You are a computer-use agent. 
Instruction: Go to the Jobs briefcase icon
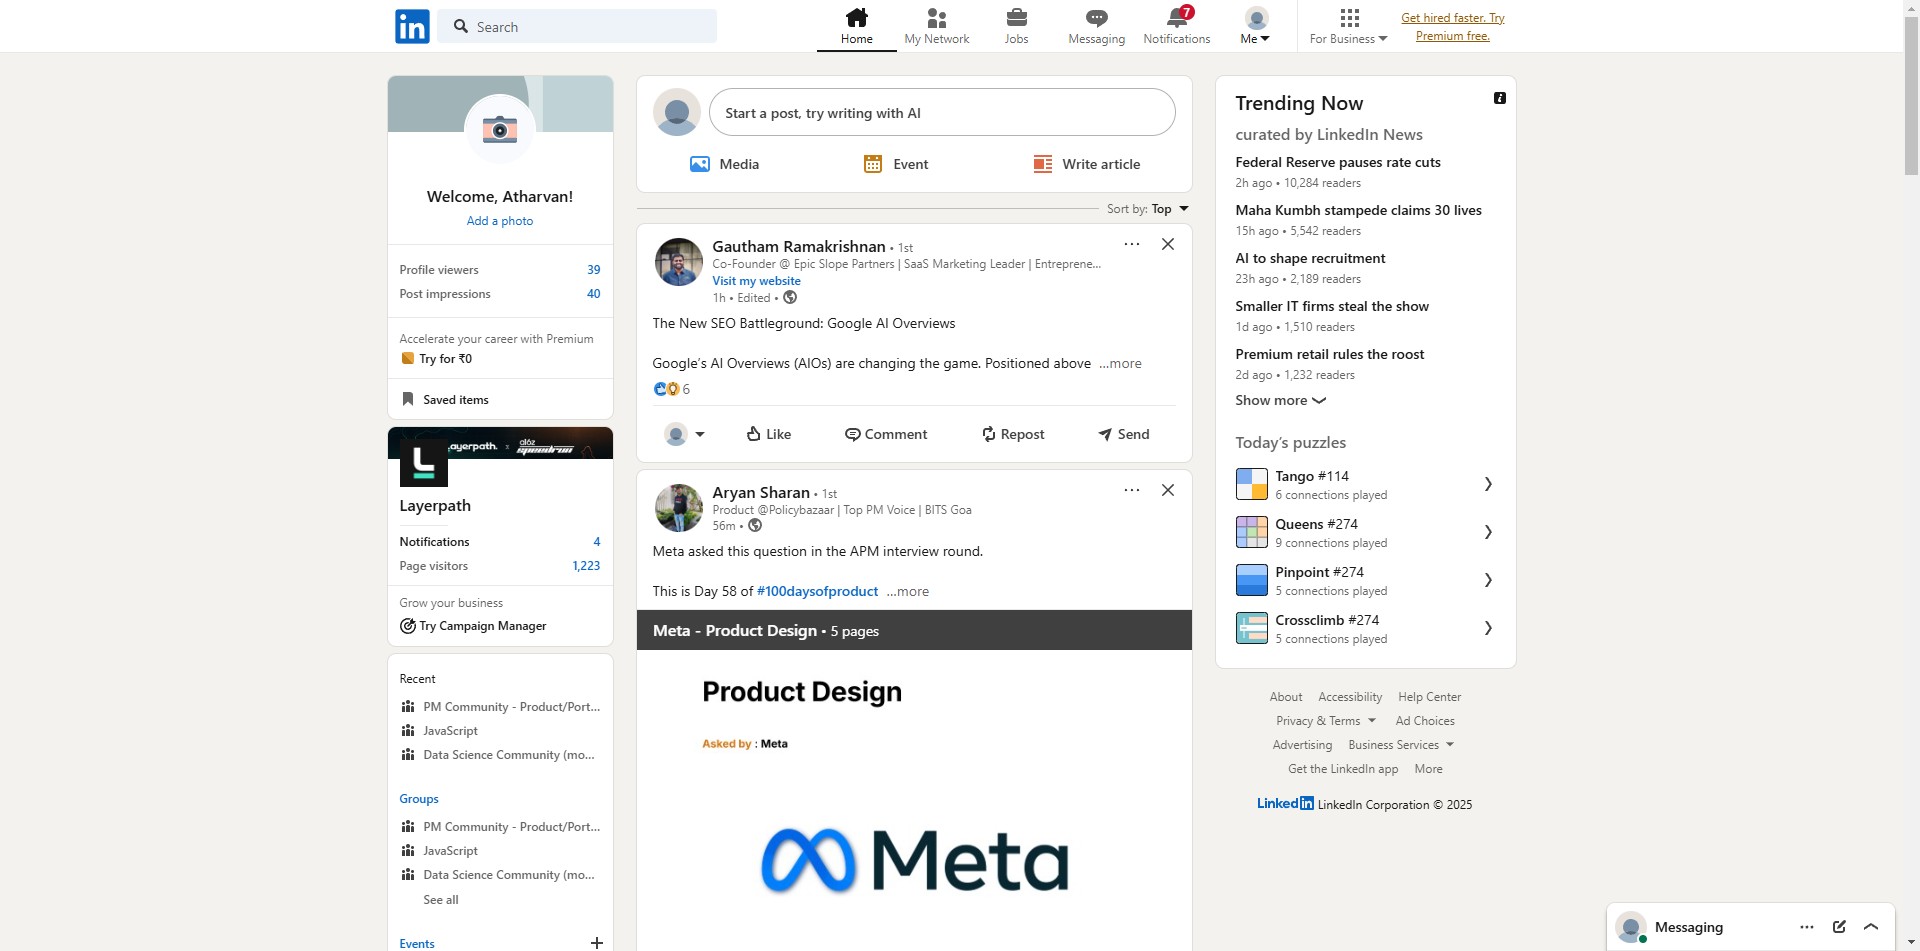click(x=1016, y=18)
